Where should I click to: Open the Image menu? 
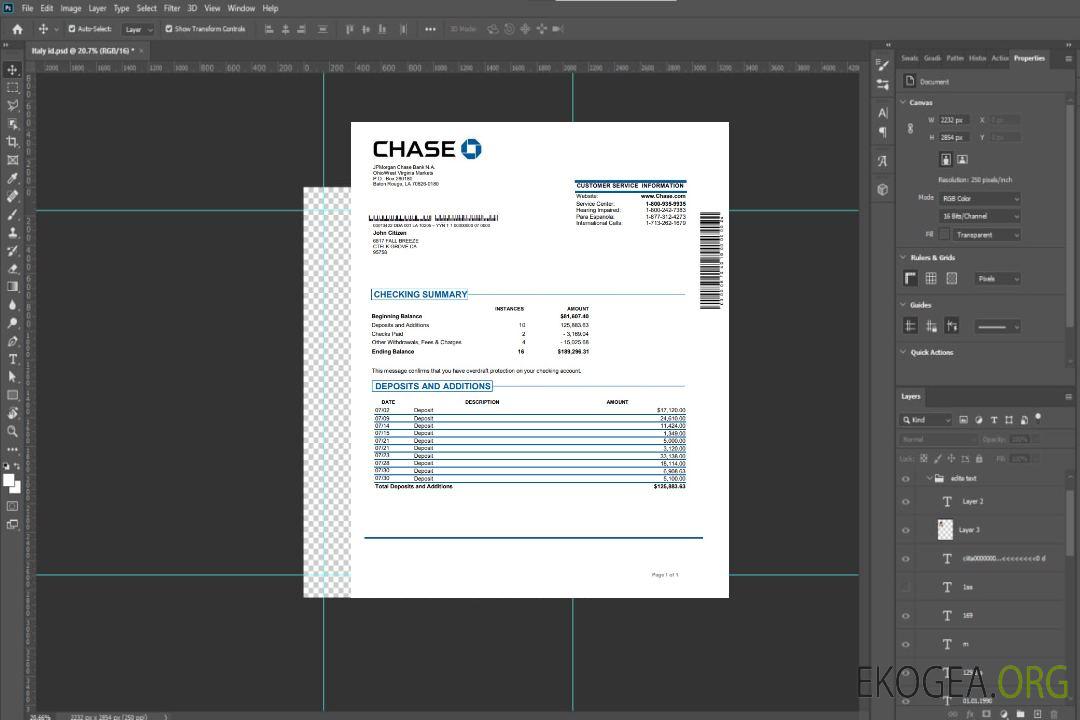70,8
